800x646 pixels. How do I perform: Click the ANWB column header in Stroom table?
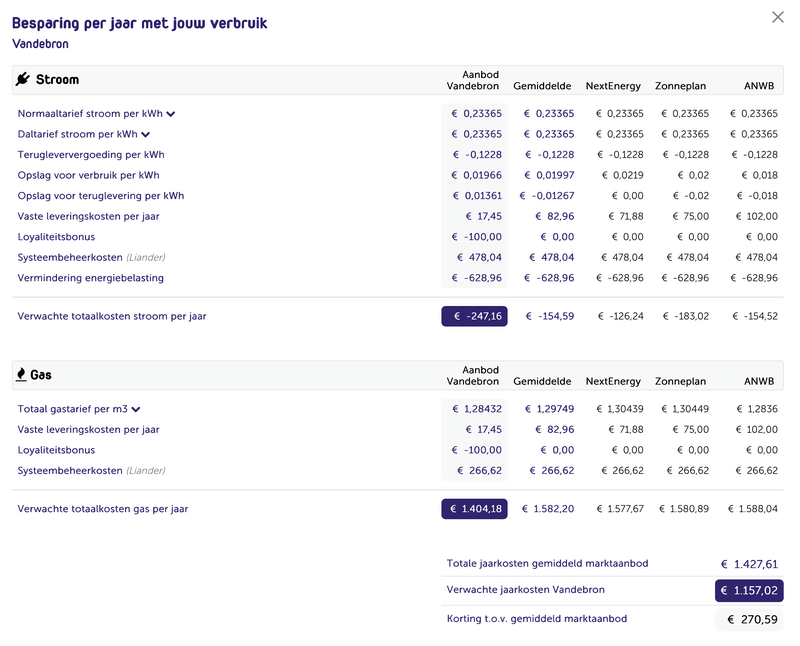click(759, 86)
